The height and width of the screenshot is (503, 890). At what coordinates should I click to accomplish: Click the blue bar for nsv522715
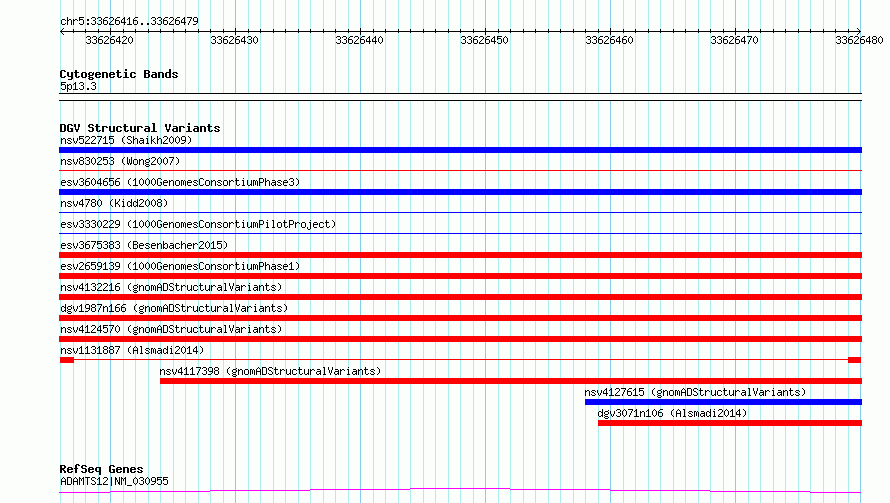click(x=460, y=150)
